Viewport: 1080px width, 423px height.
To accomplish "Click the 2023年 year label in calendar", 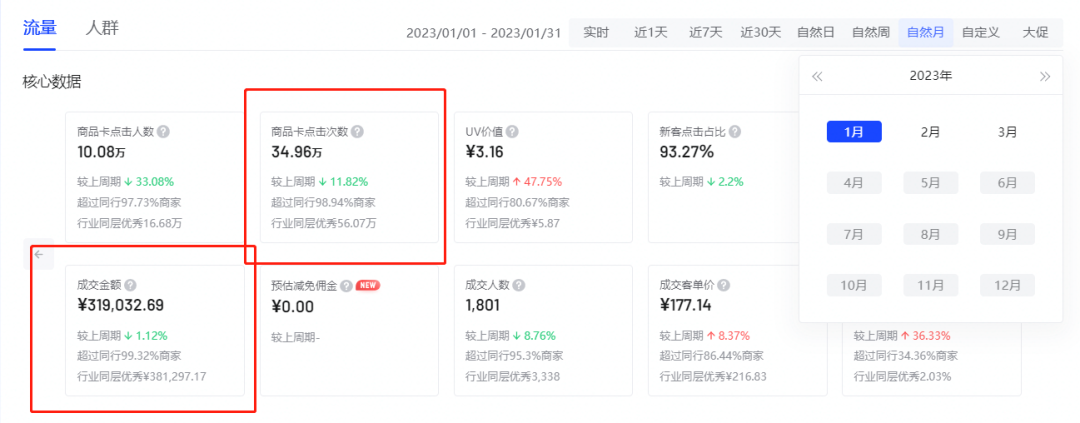I will click(931, 76).
